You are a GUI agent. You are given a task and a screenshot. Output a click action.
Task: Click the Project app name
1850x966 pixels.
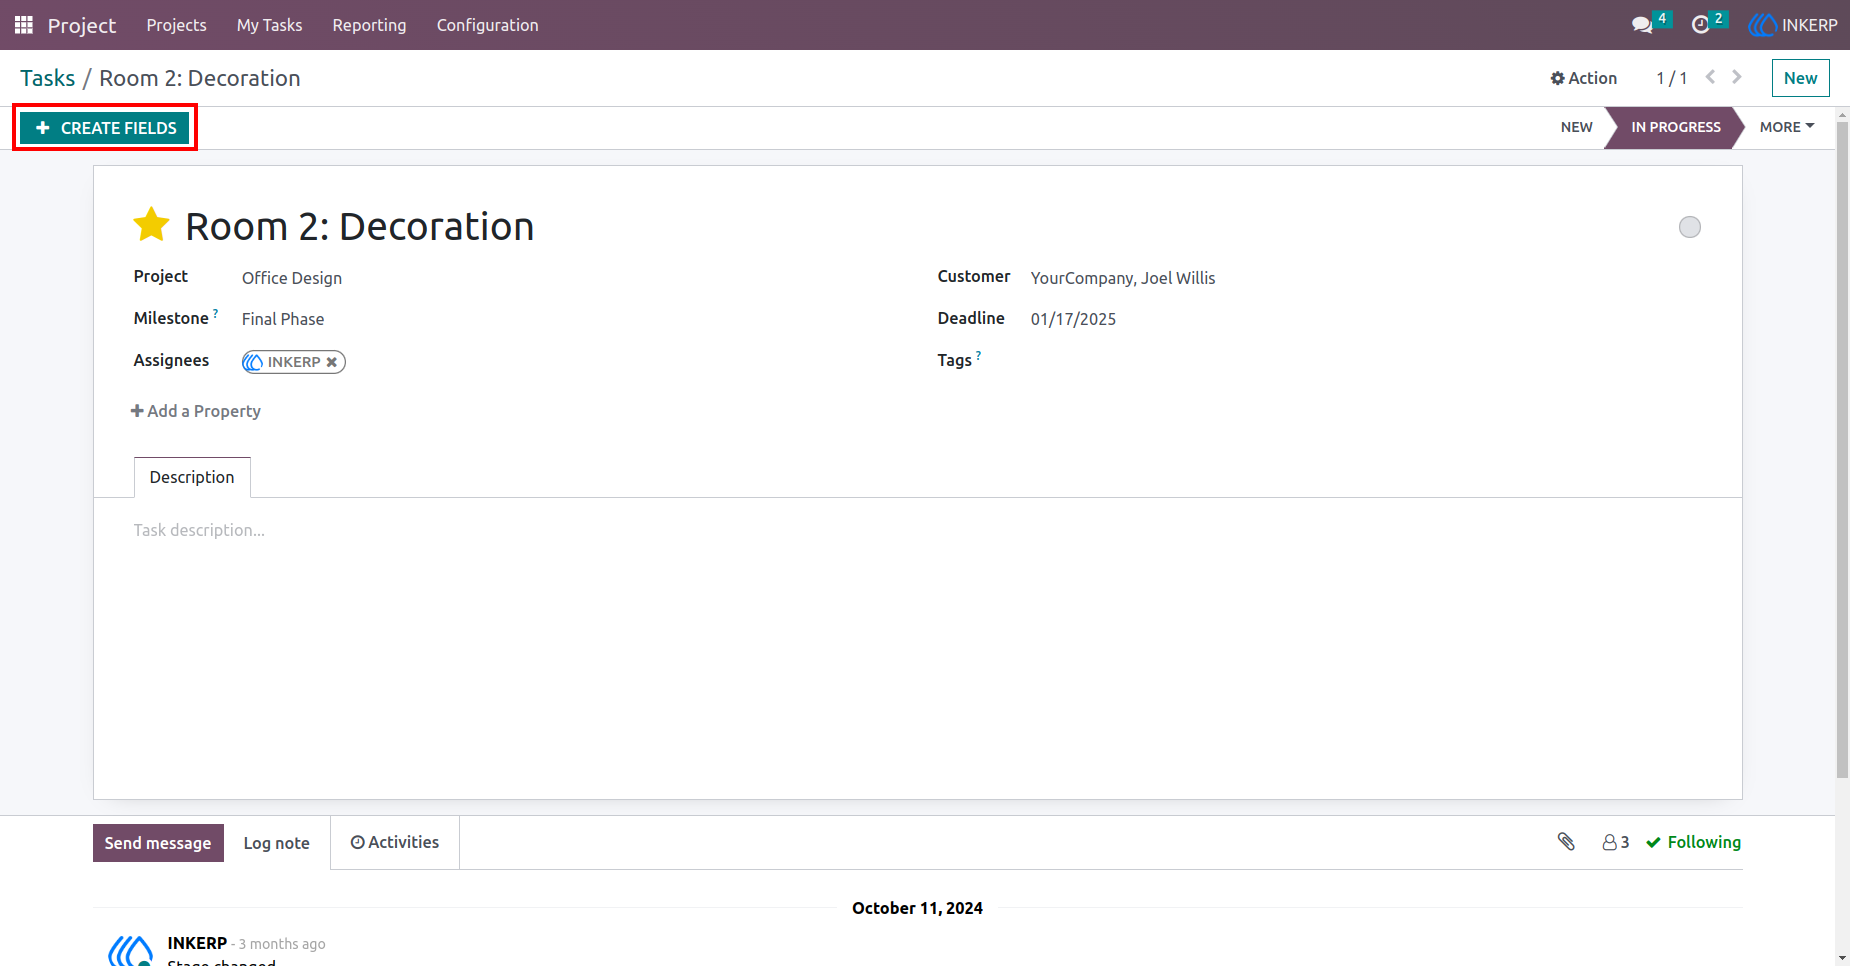[82, 25]
